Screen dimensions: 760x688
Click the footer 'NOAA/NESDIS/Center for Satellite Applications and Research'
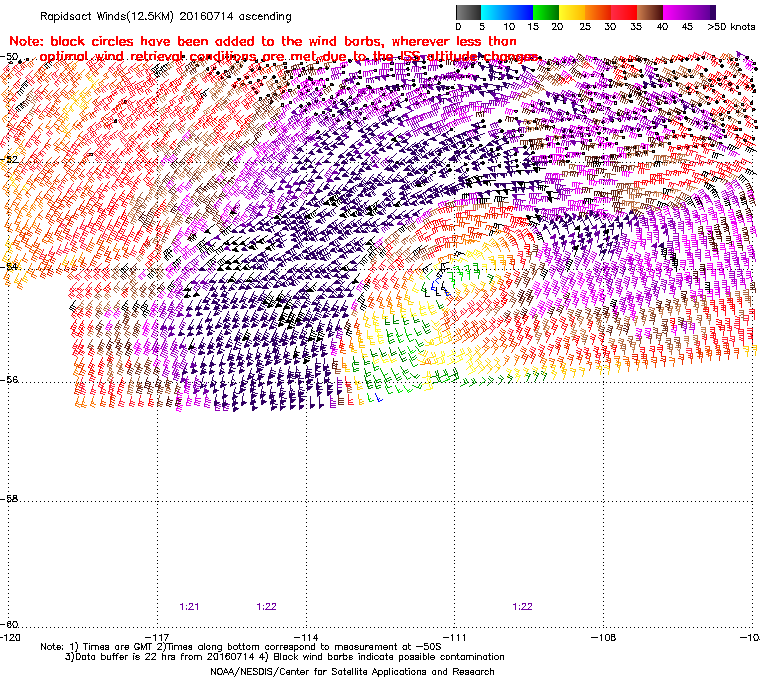pos(352,672)
